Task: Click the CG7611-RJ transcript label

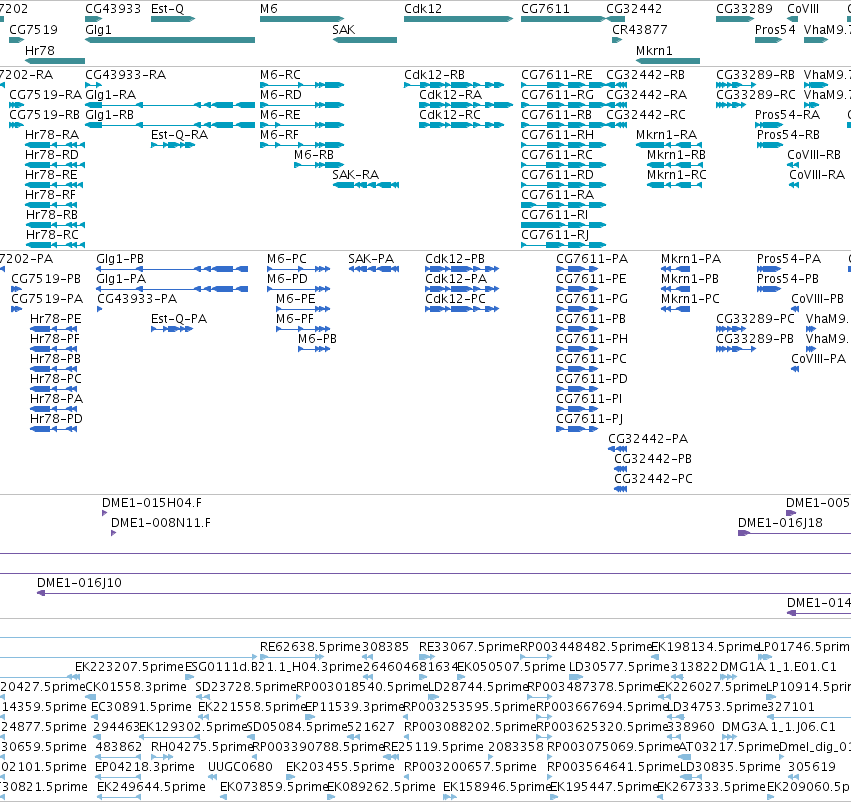Action: click(555, 234)
